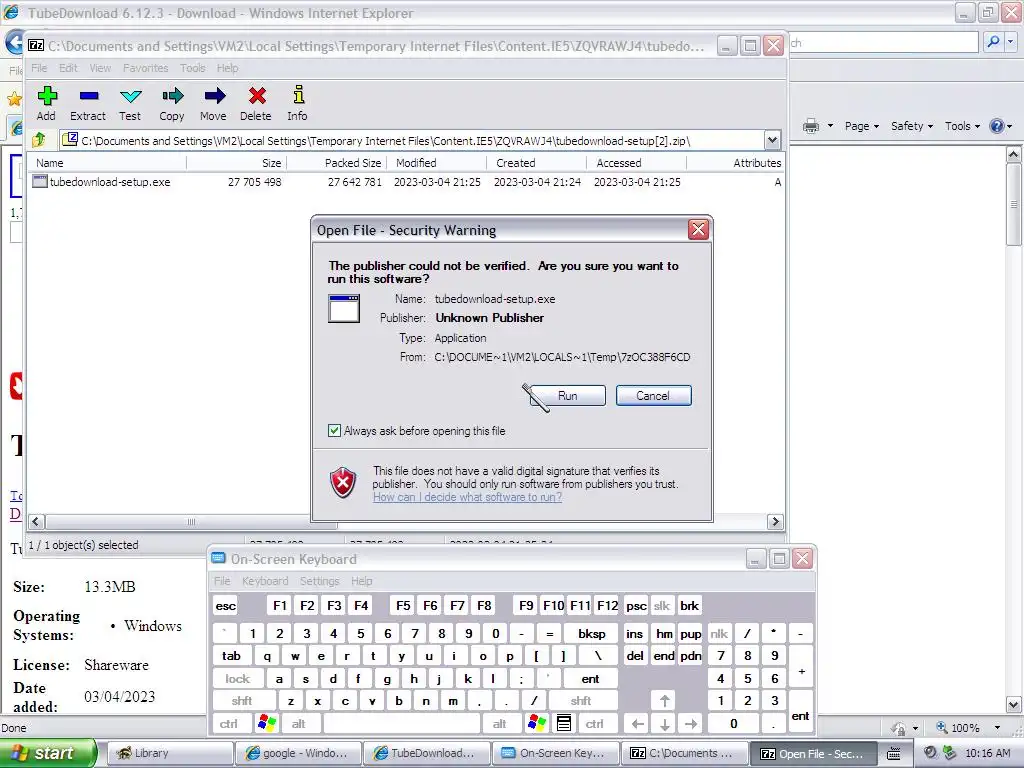1024x768 pixels.
Task: Click the 7-Zip scrollbar right arrow
Action: tap(775, 522)
